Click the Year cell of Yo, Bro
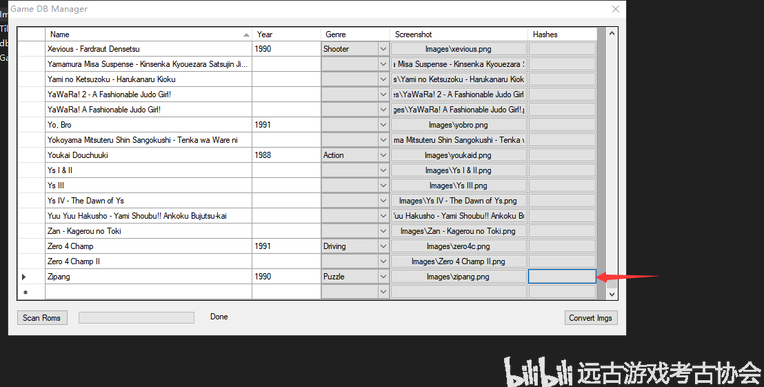The width and height of the screenshot is (764, 387). [x=286, y=125]
